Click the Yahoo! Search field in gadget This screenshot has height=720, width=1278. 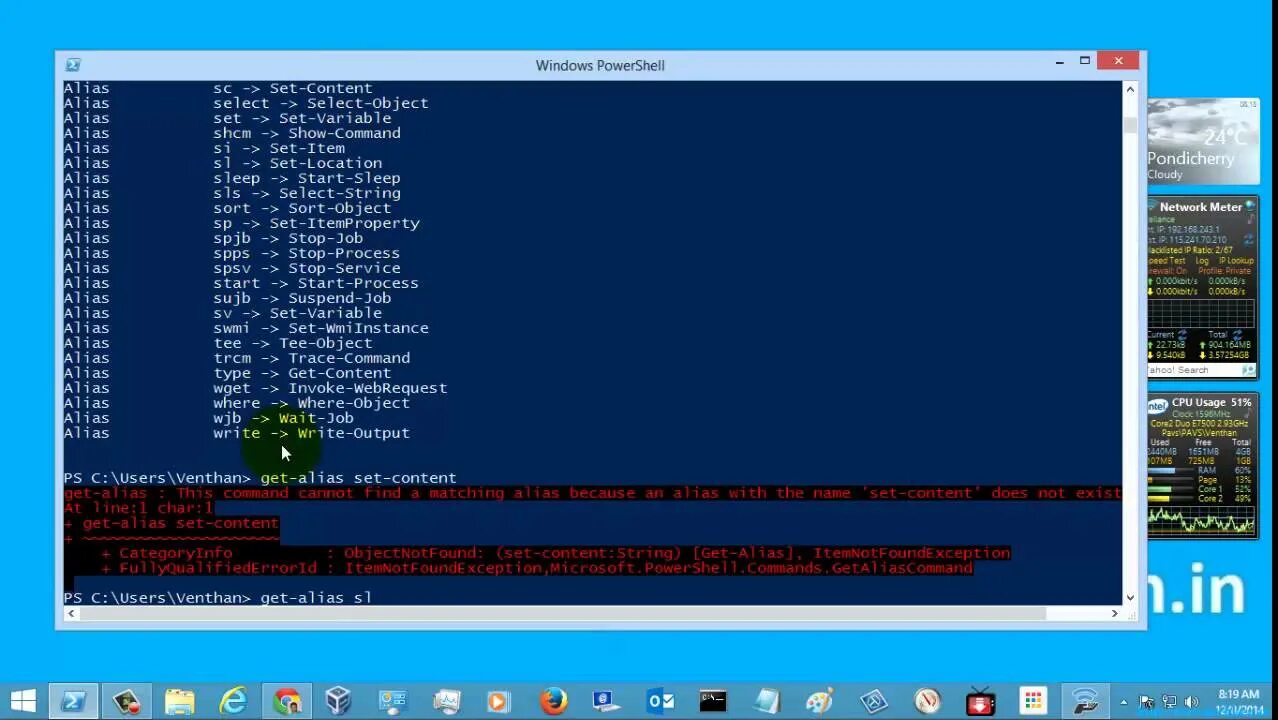click(1193, 370)
